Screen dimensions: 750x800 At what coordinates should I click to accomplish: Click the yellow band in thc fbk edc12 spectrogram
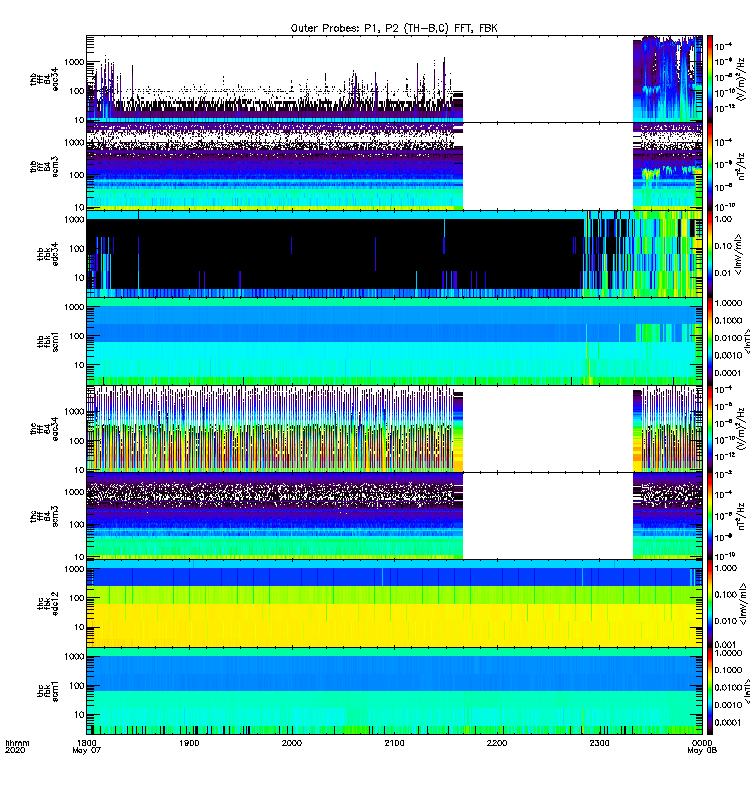(x=394, y=625)
